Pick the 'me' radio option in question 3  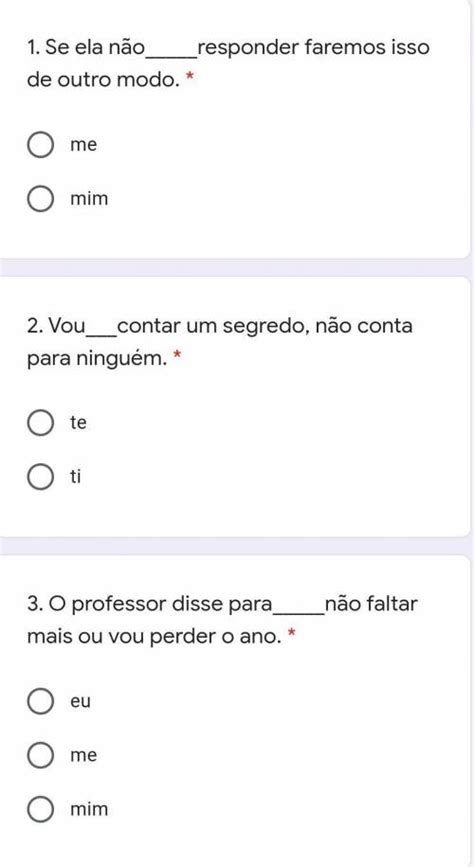40,755
